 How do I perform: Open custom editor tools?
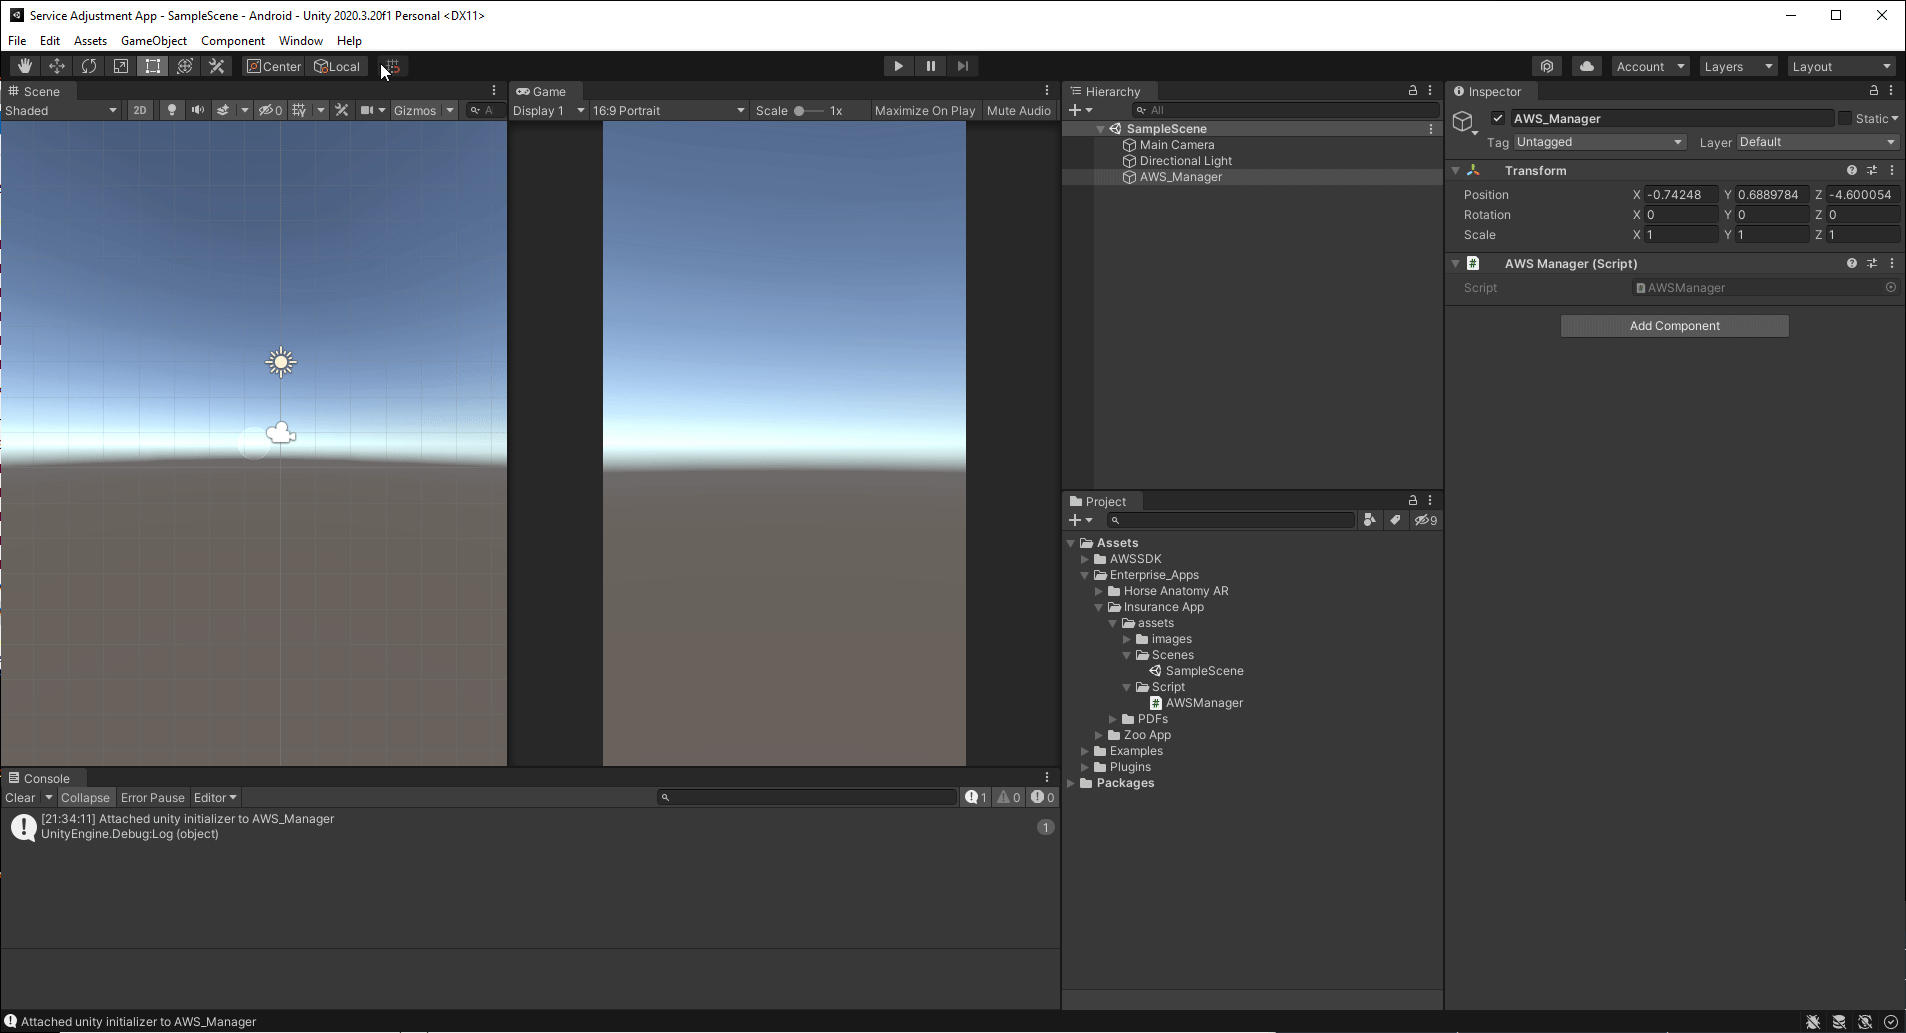coord(217,66)
